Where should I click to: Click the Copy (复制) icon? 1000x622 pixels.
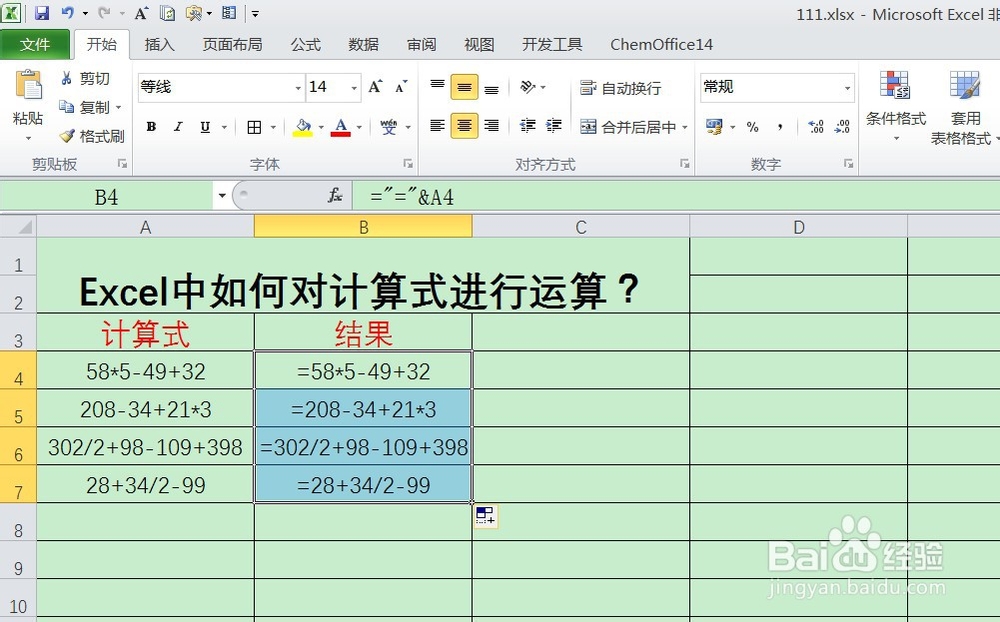pyautogui.click(x=66, y=107)
